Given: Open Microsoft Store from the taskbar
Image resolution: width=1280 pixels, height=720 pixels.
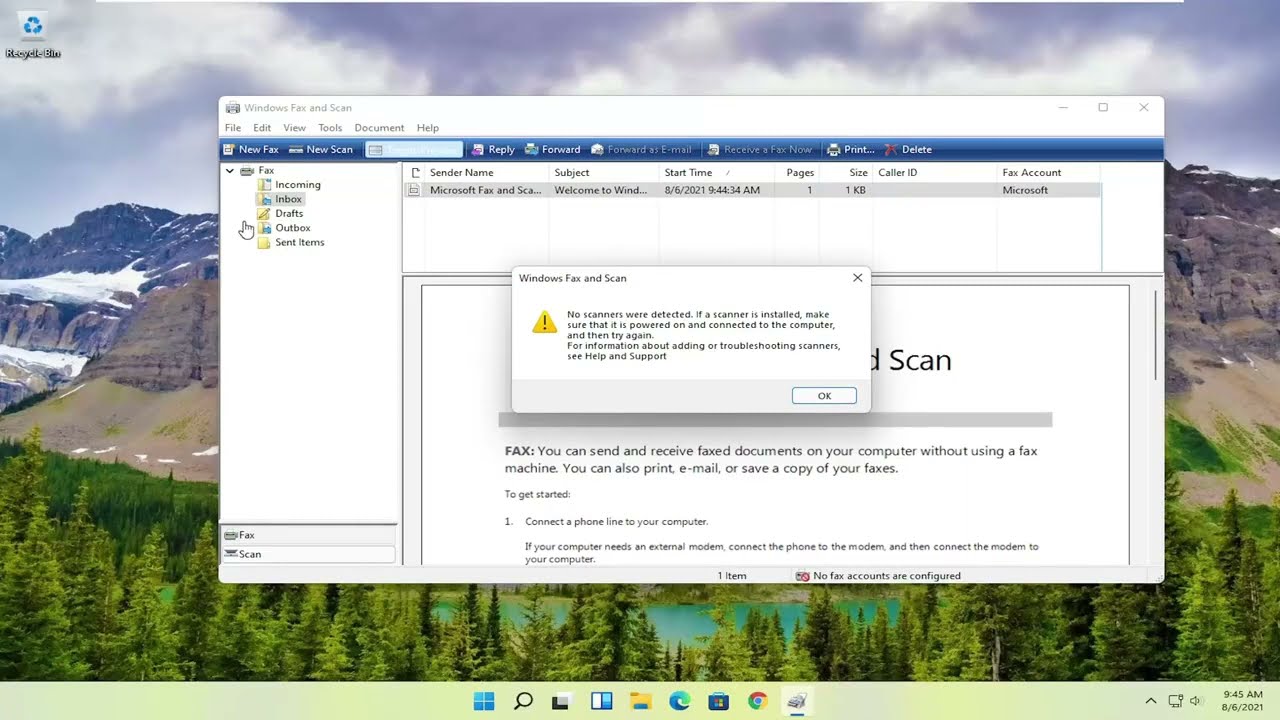Looking at the screenshot, I should pos(719,701).
